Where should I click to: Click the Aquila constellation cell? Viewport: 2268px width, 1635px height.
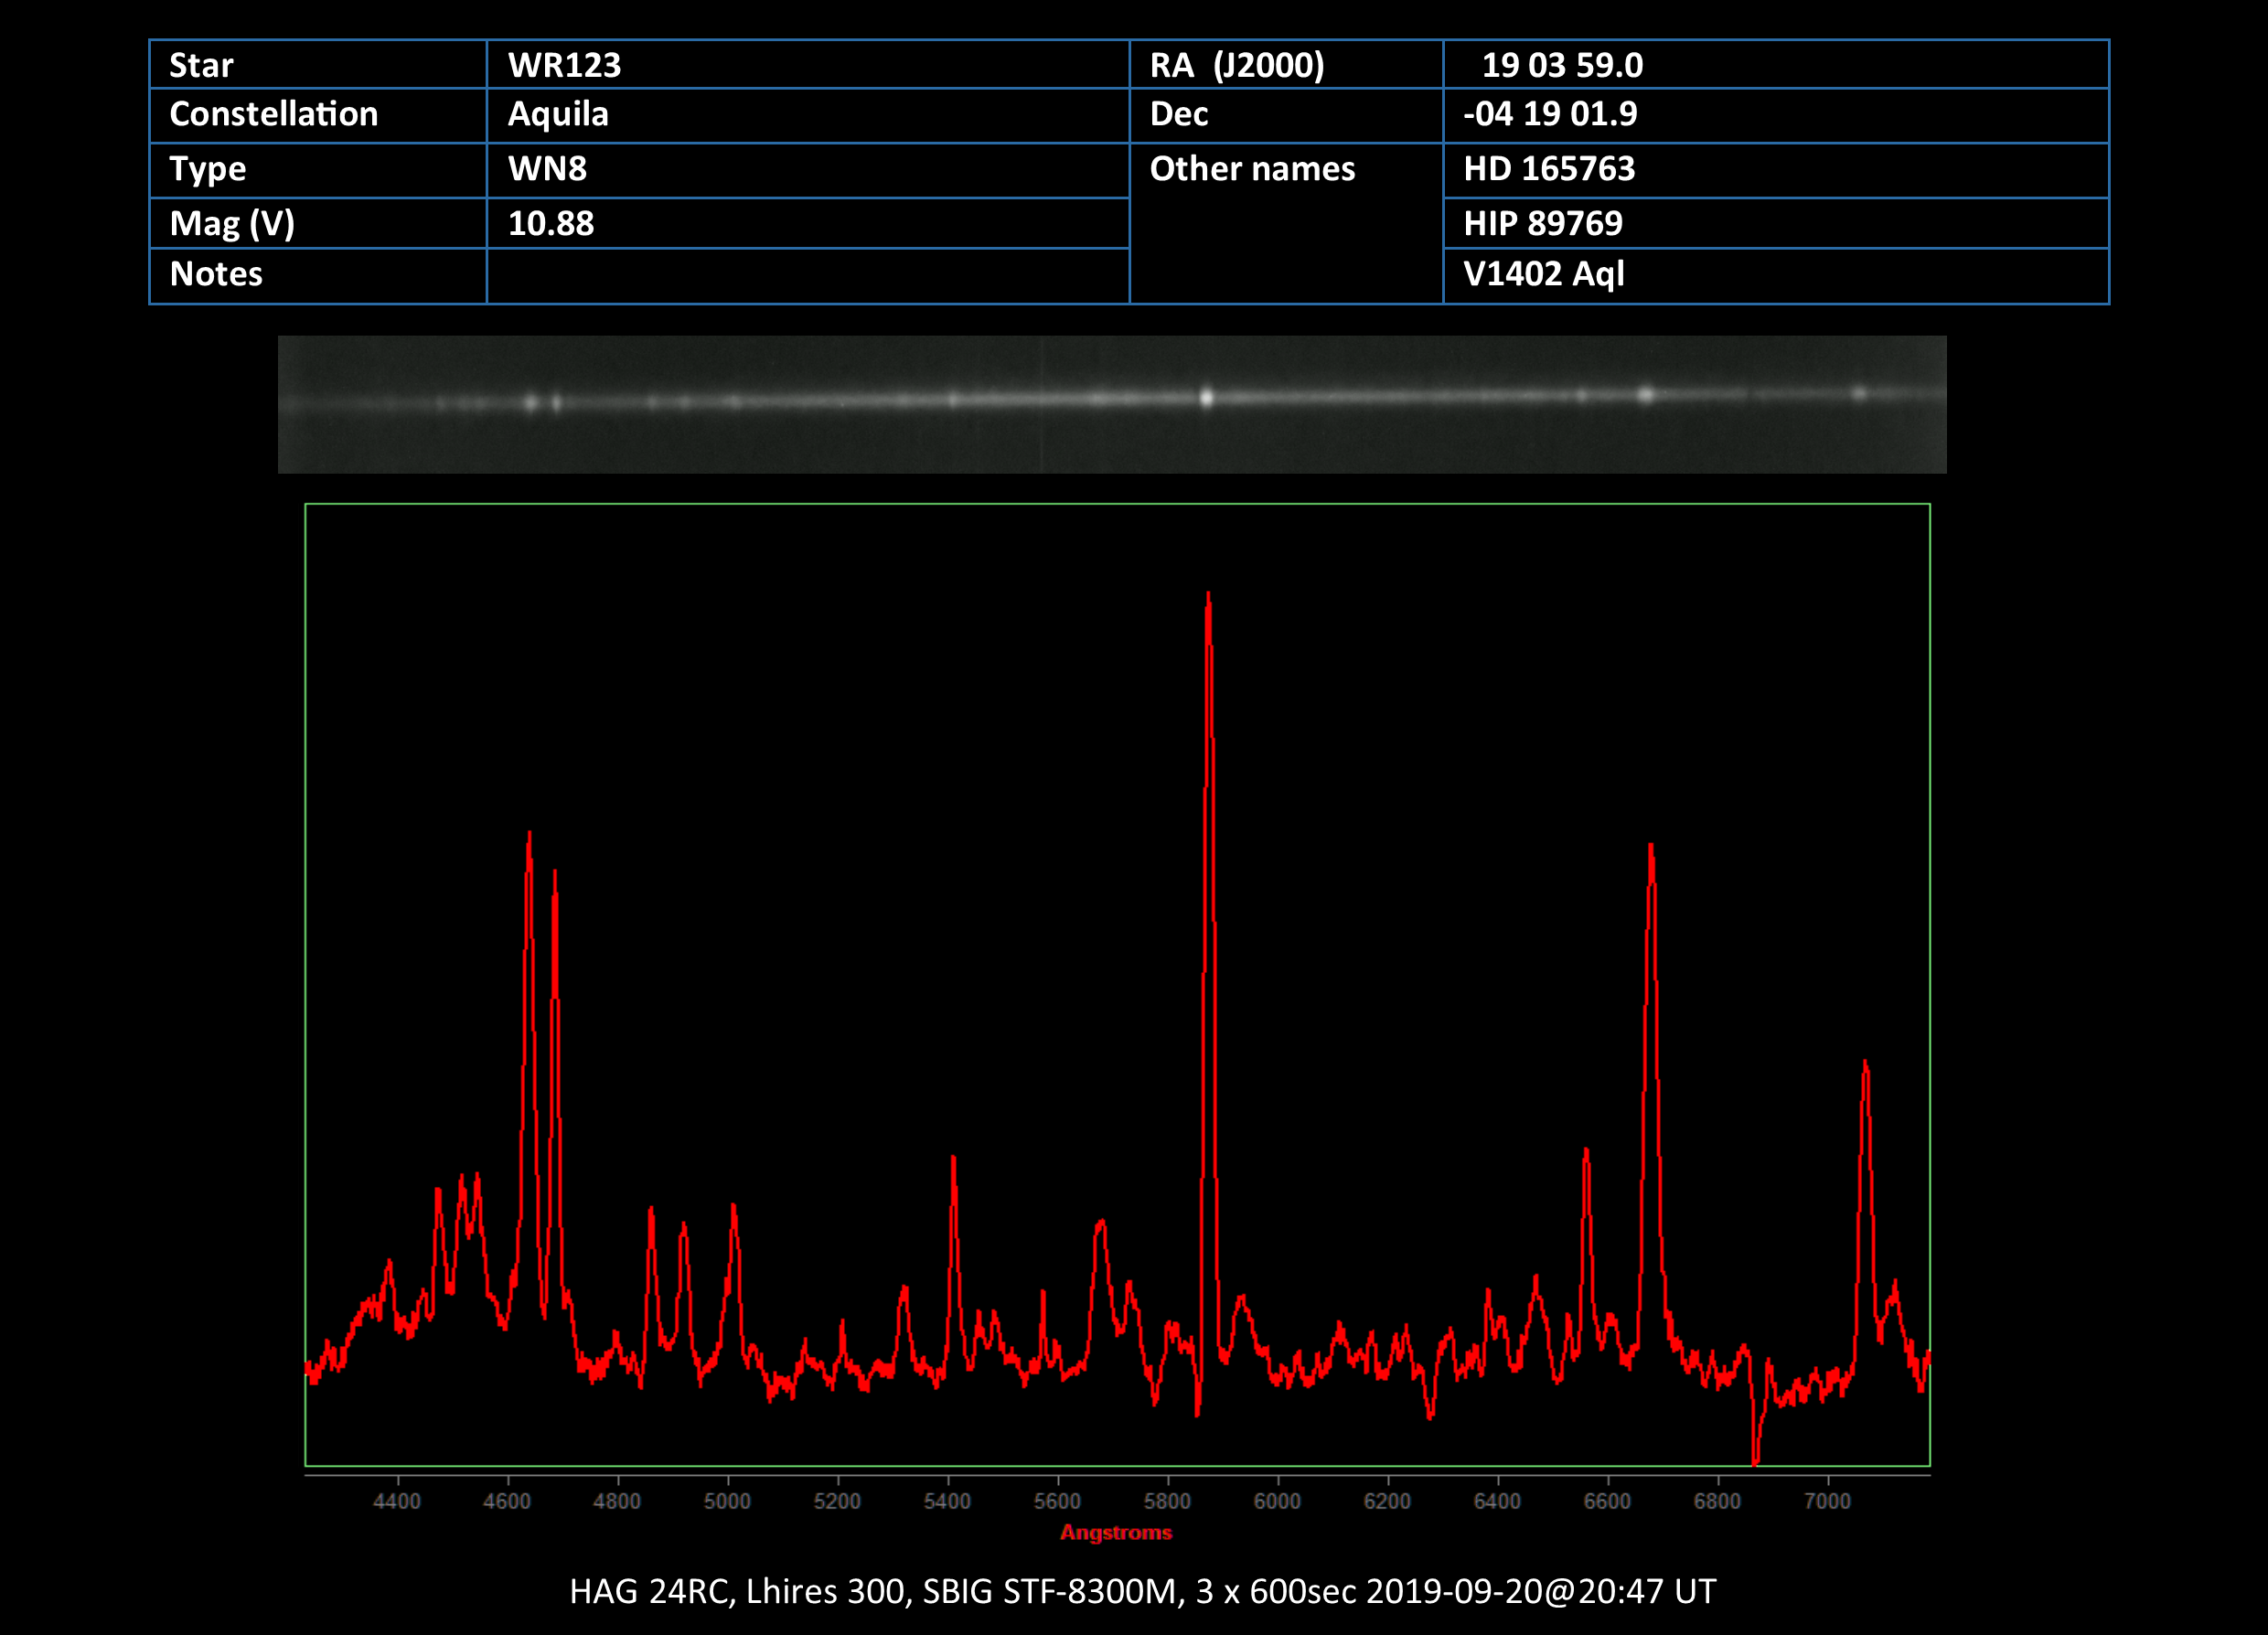click(558, 114)
